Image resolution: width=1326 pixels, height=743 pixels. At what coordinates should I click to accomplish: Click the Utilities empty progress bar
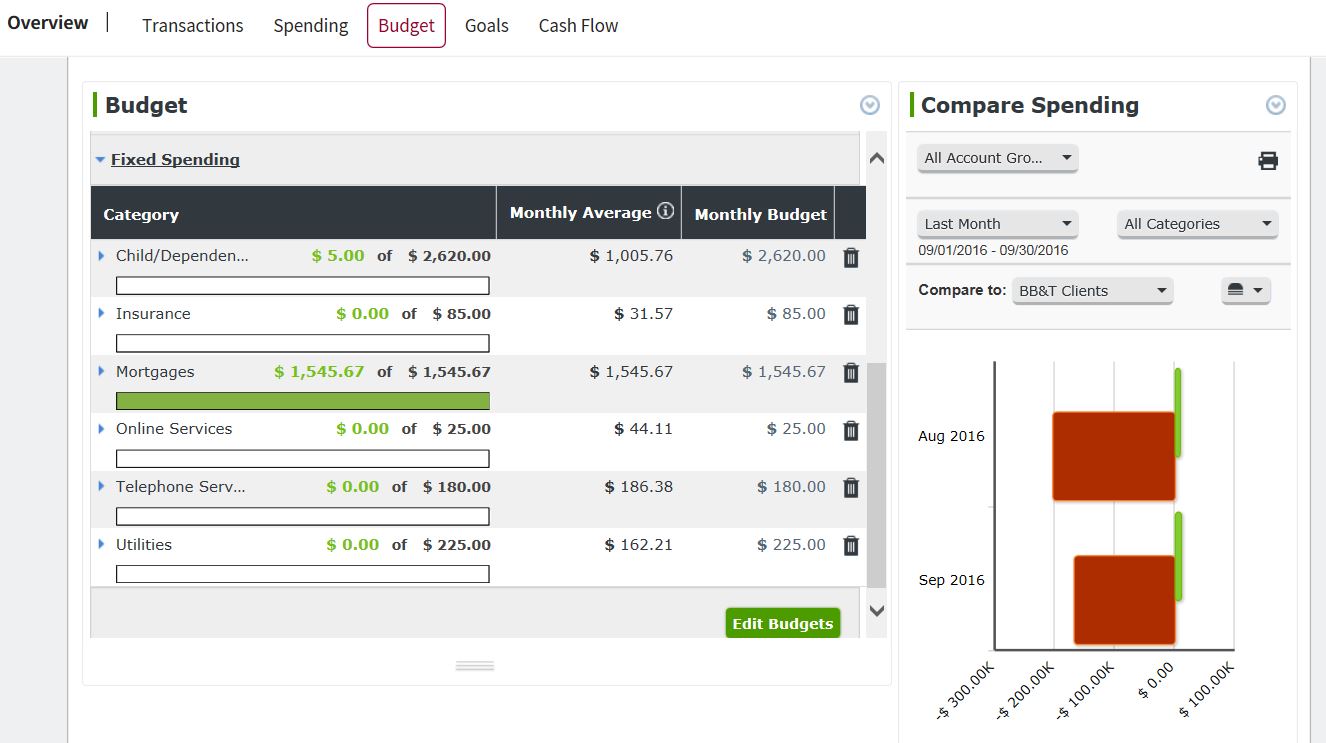(303, 574)
